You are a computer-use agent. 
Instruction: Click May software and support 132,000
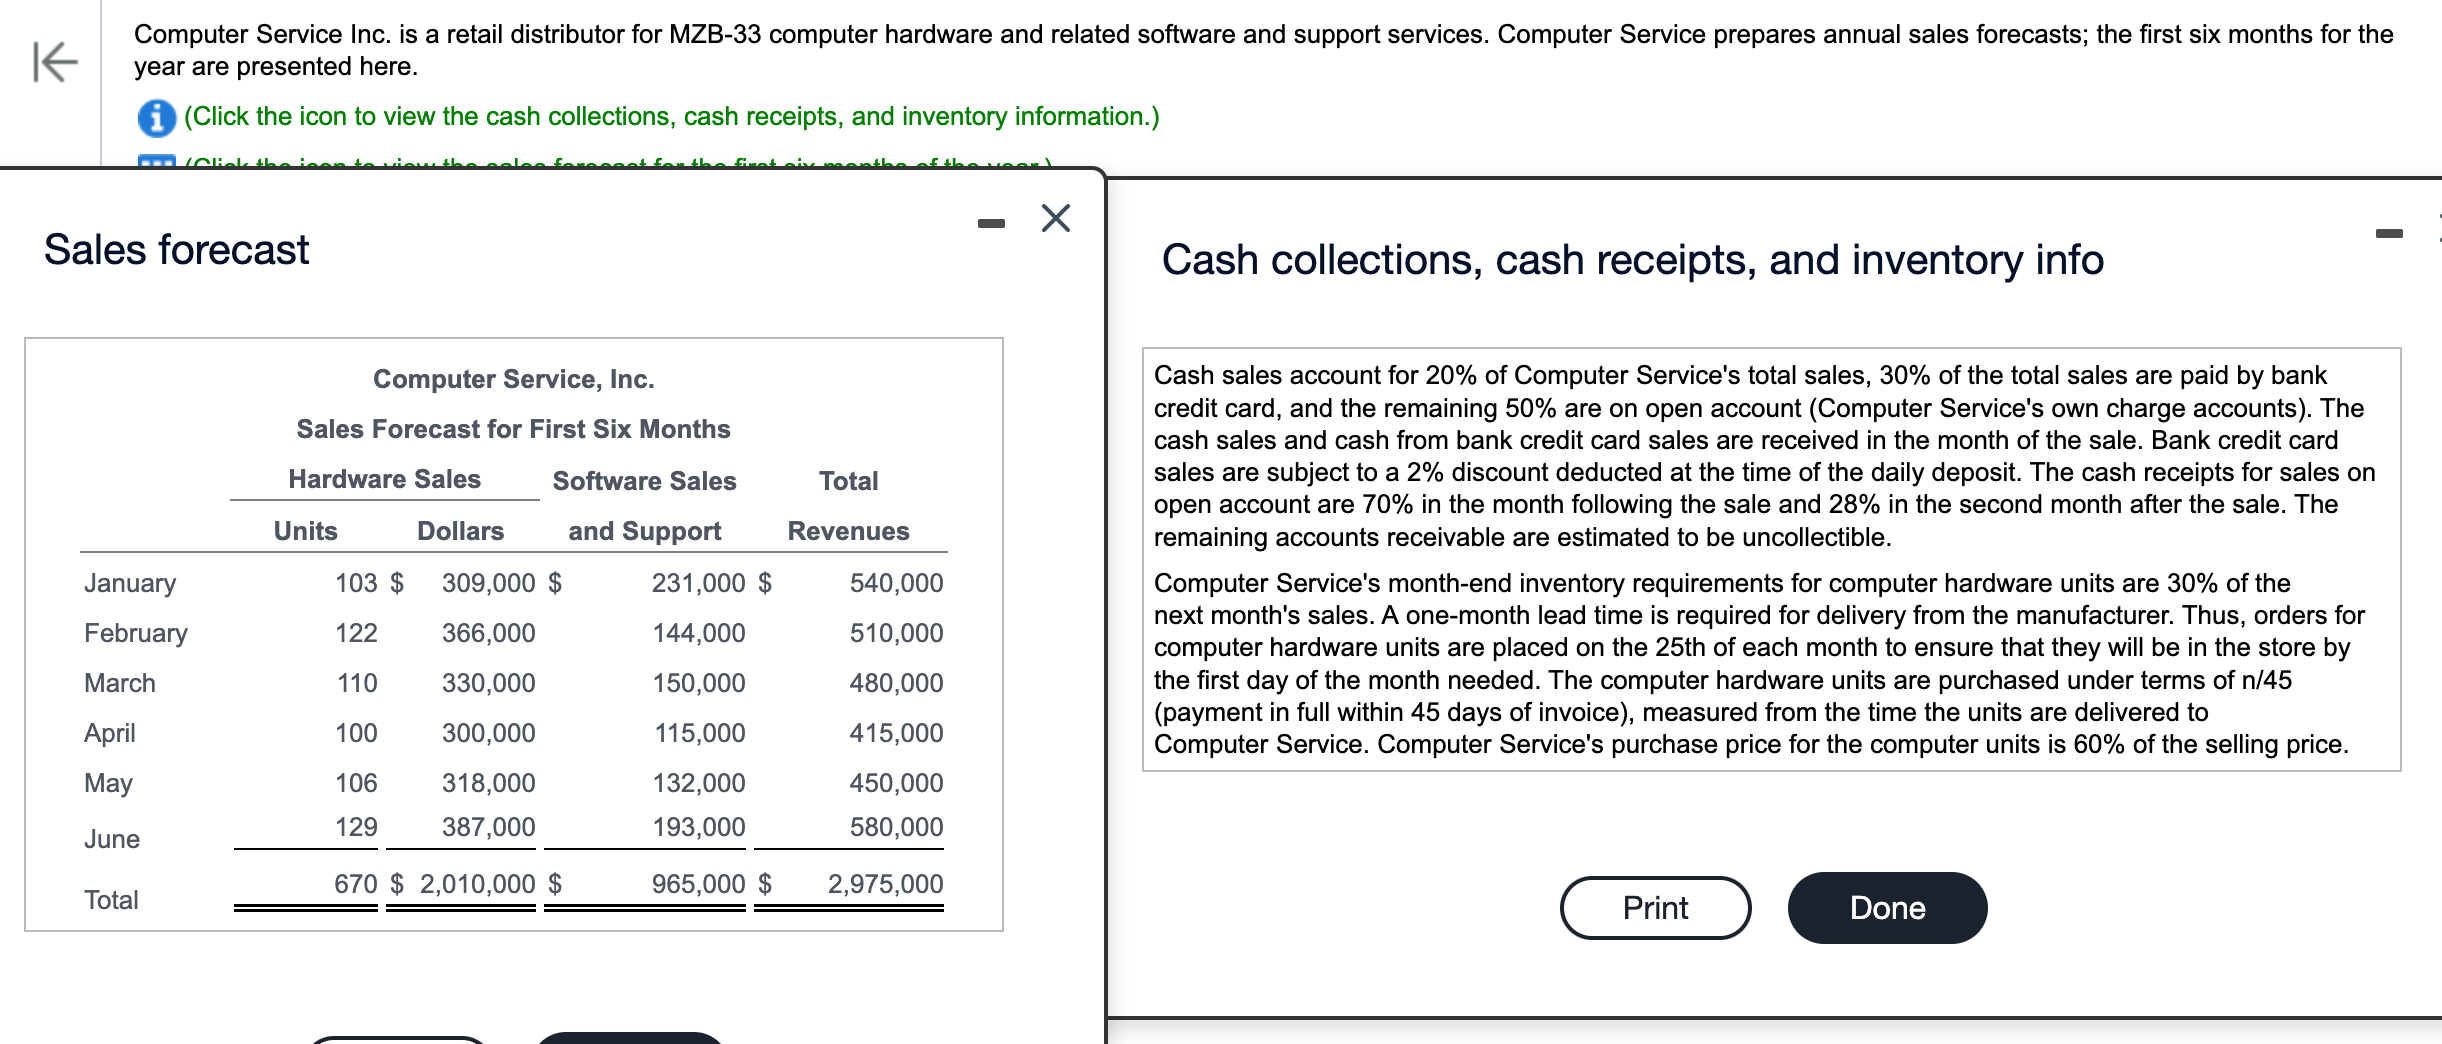click(x=699, y=783)
